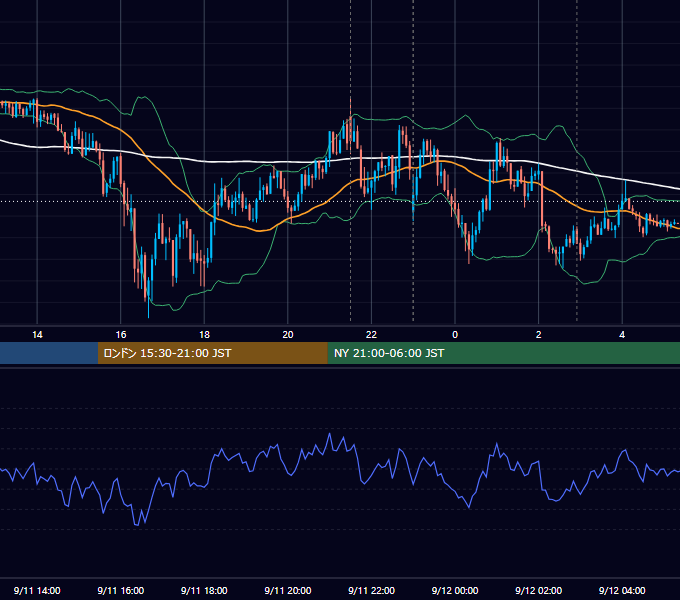This screenshot has height=600, width=680.
Task: Click hour label 14 on the price chart axis
Action: pos(37,335)
